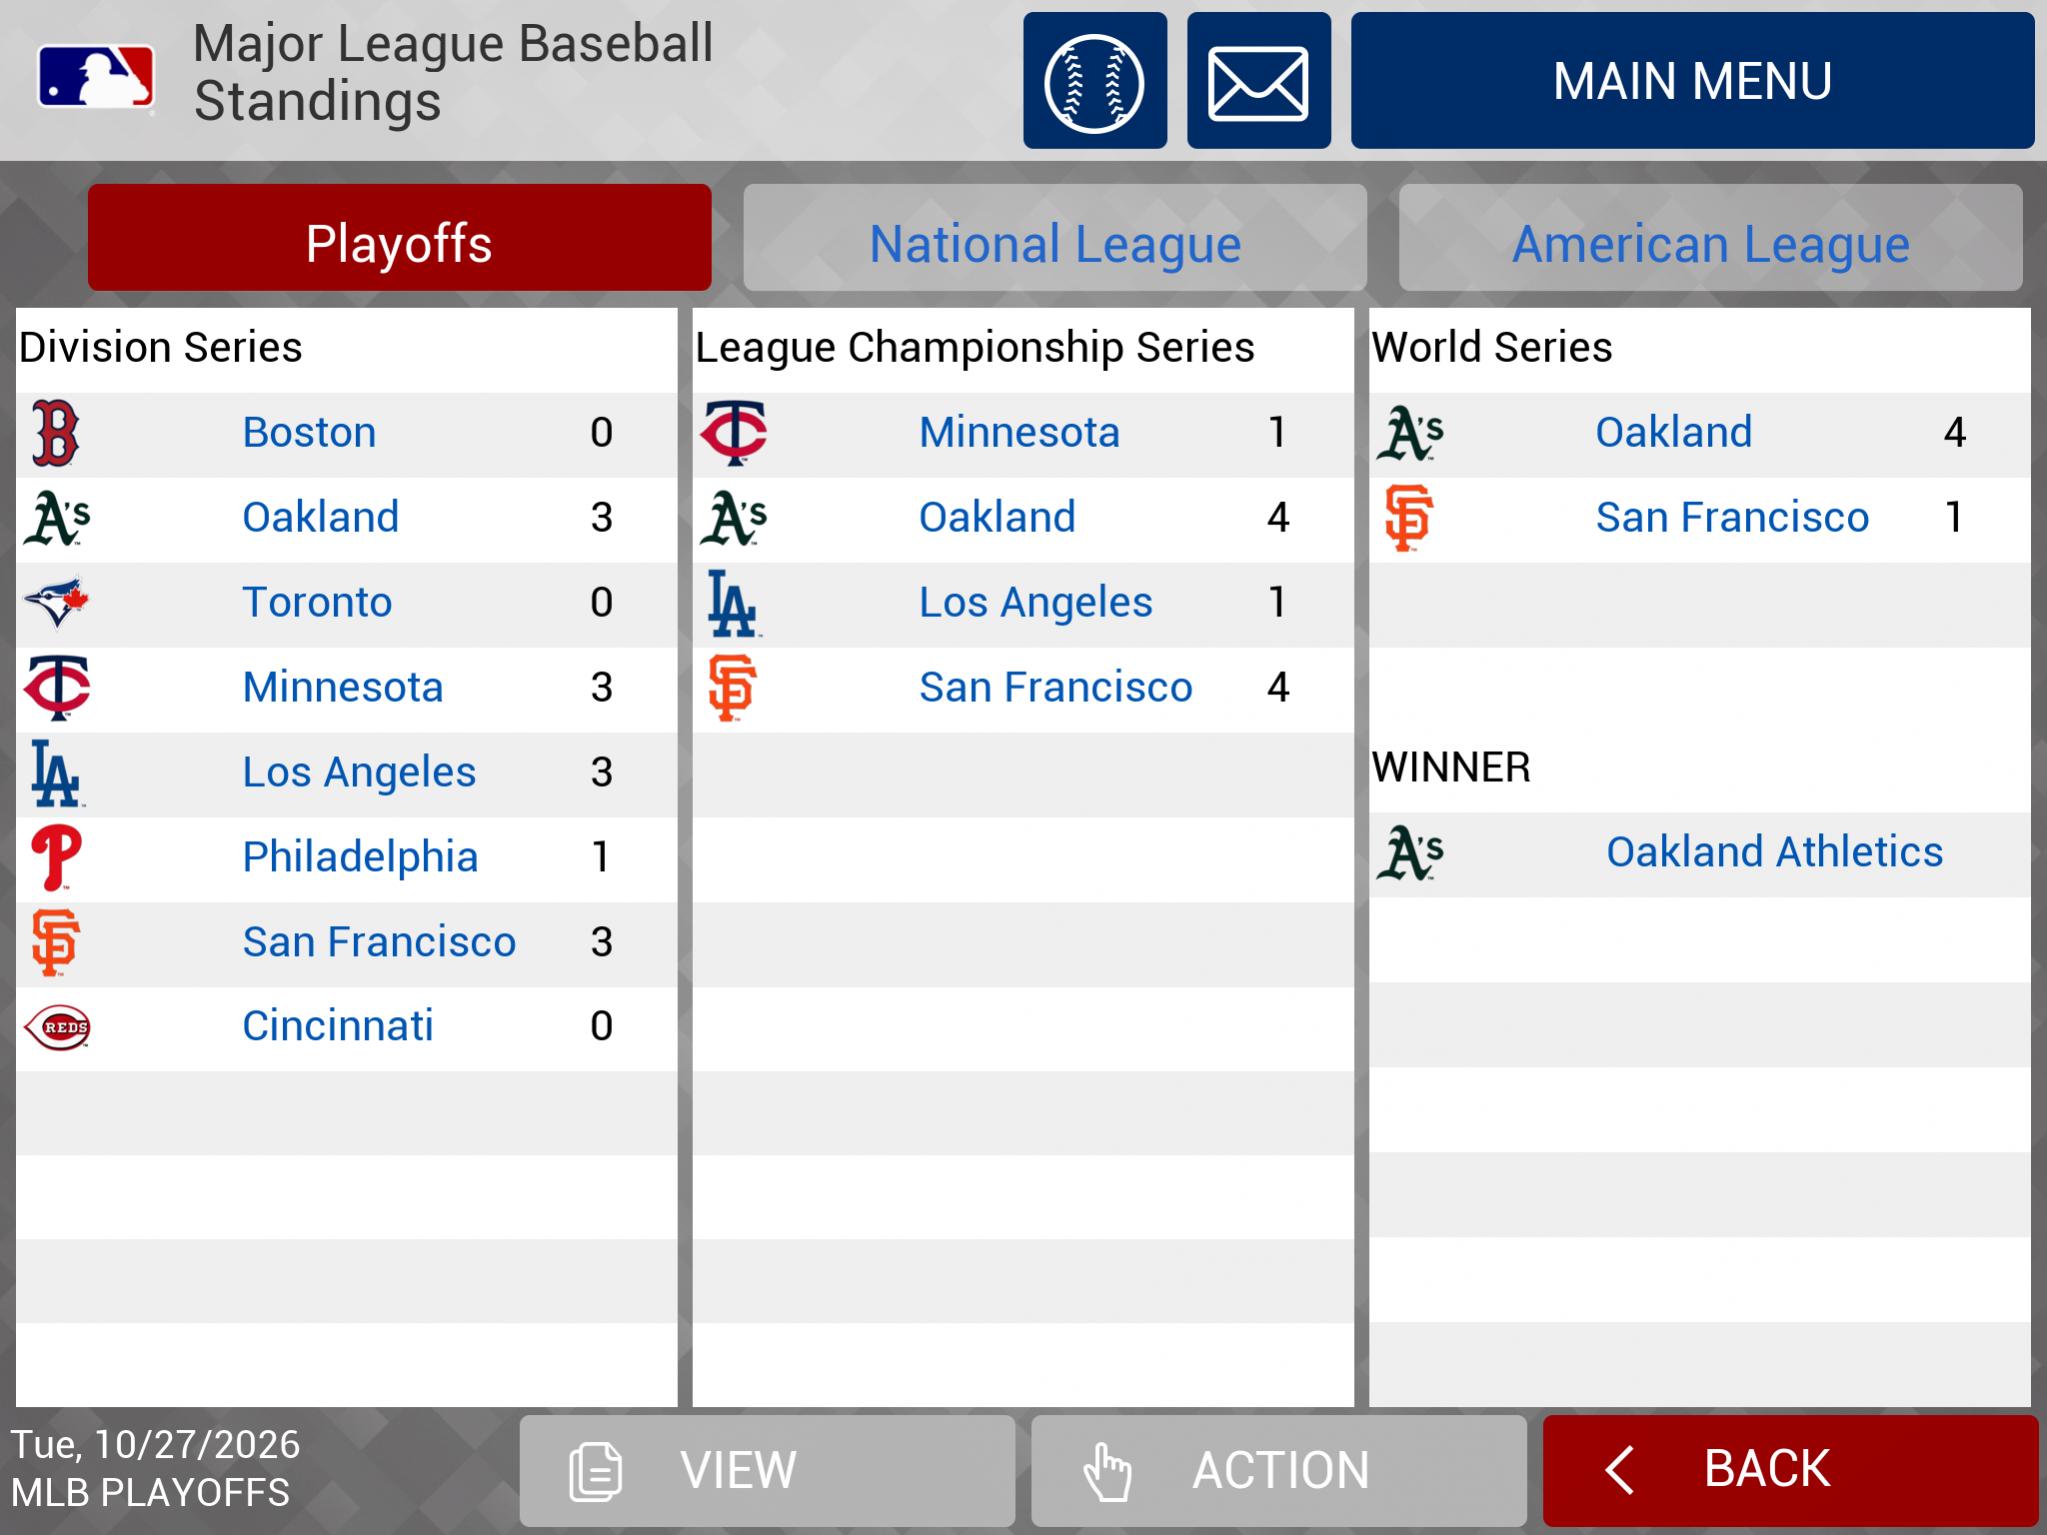Click the Athletics logo beside World Series winner
The height and width of the screenshot is (1535, 2047).
(x=1410, y=853)
